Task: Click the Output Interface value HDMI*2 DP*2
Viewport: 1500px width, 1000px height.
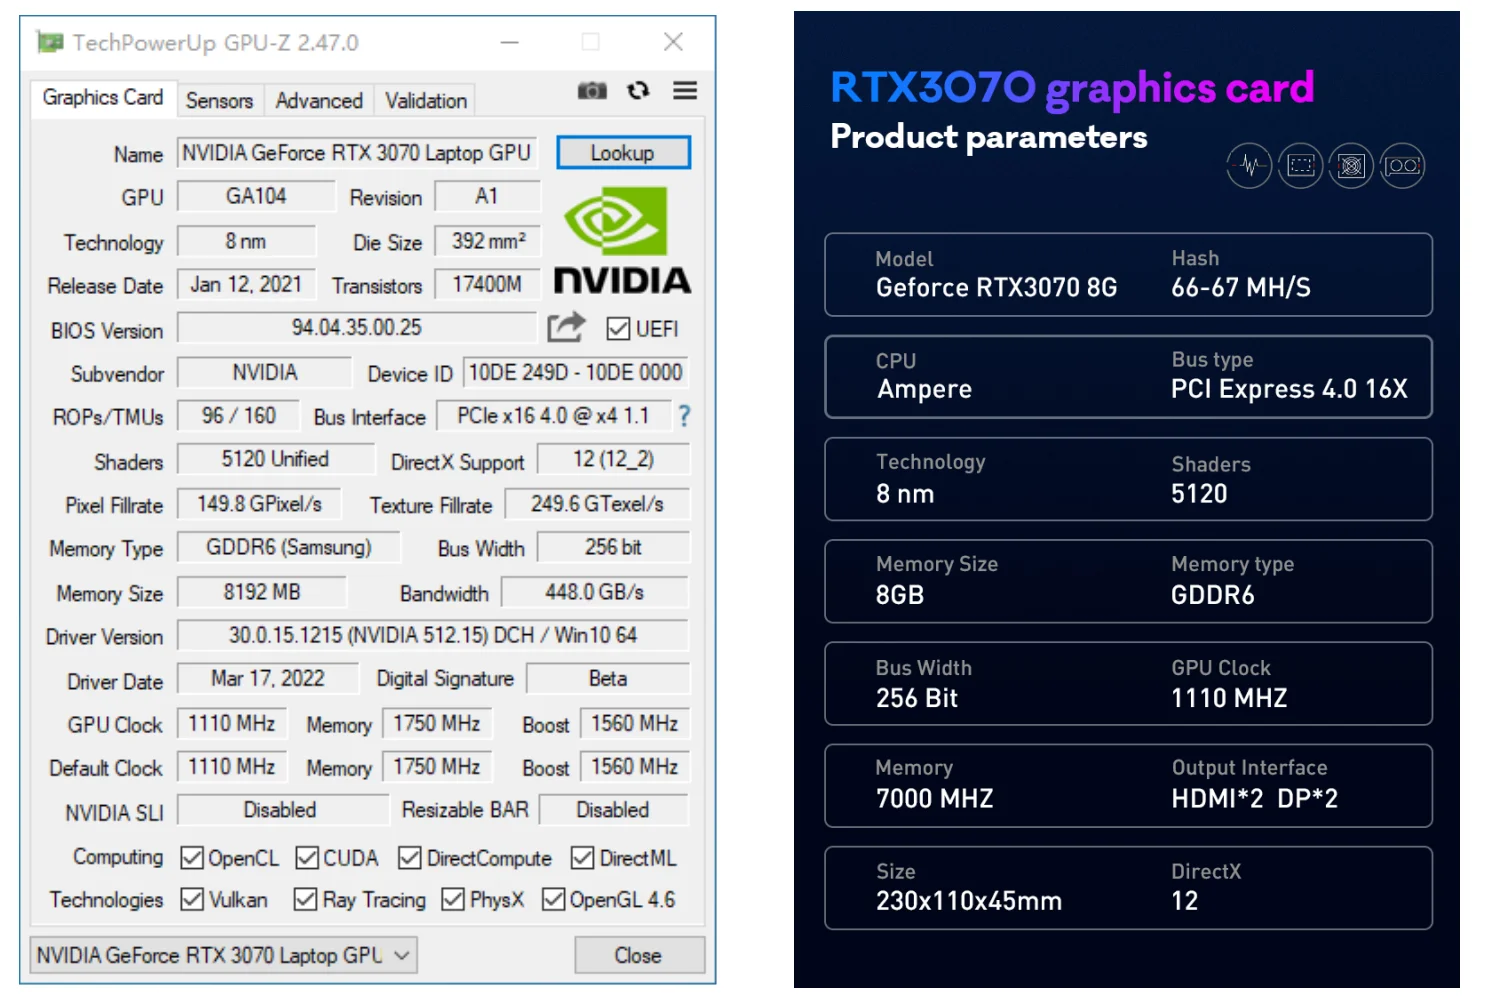Action: 1254,799
